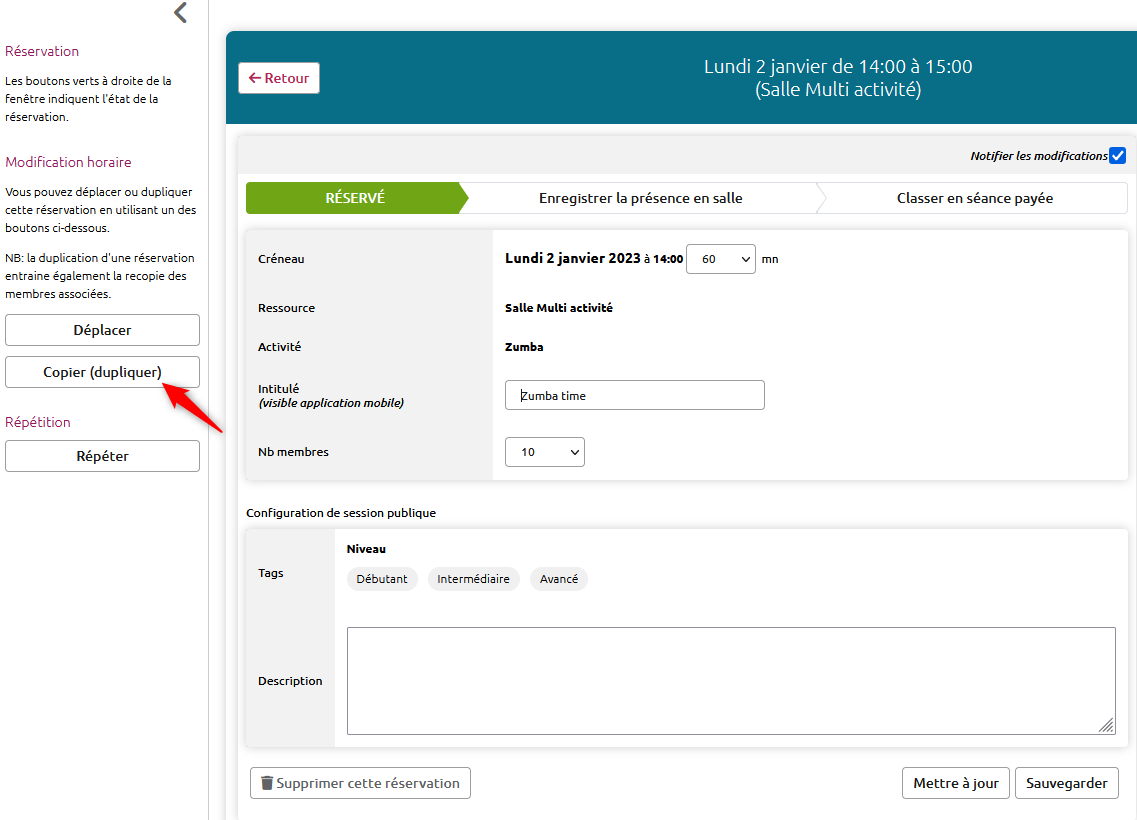The width and height of the screenshot is (1137, 820).
Task: Toggle the Avancé level tag
Action: click(x=558, y=579)
